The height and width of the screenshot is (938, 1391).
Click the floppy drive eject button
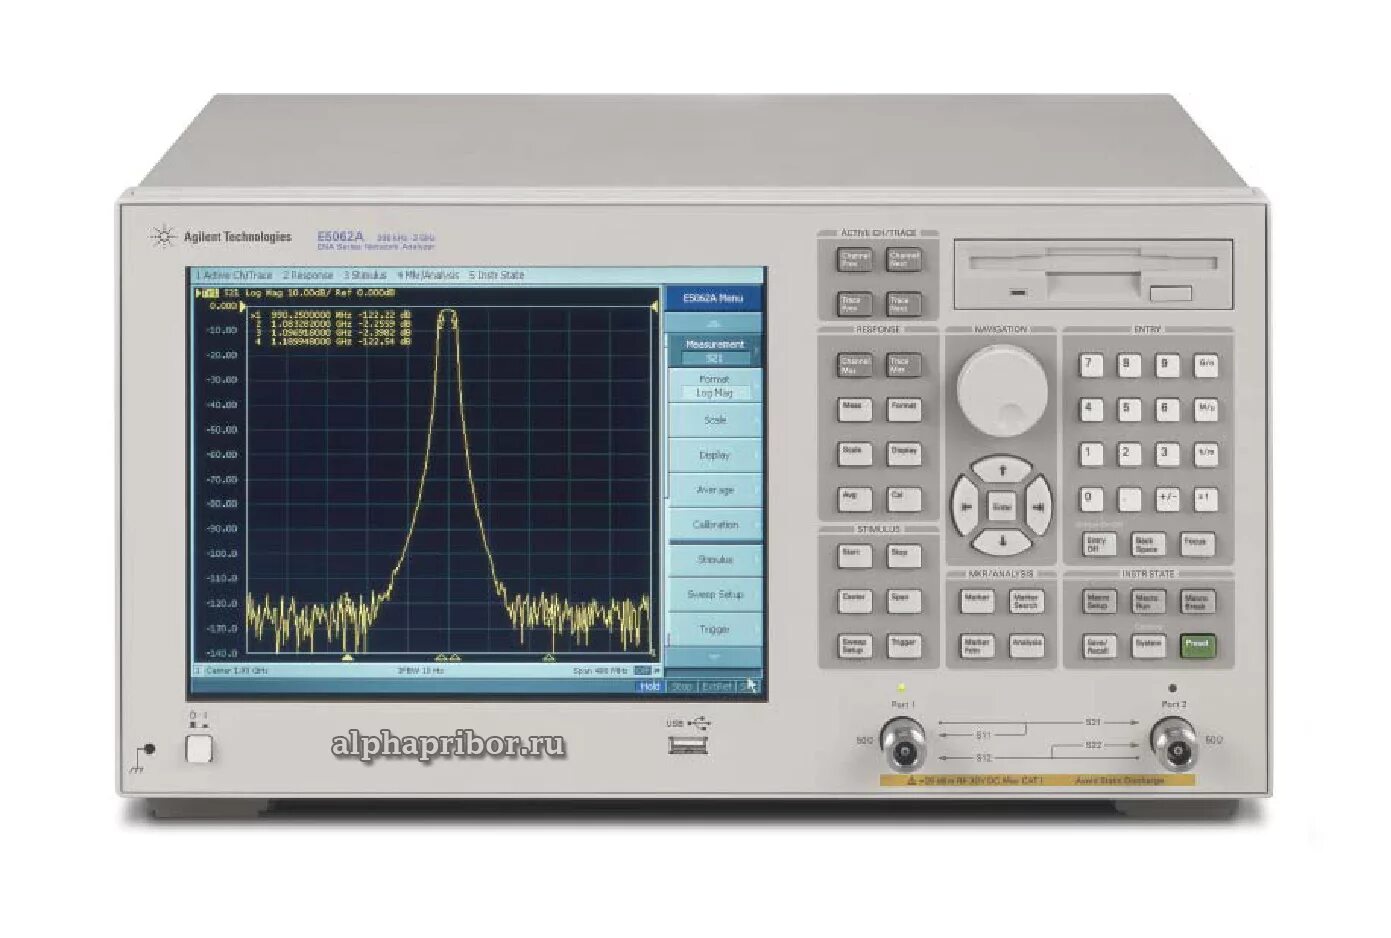pos(1170,293)
